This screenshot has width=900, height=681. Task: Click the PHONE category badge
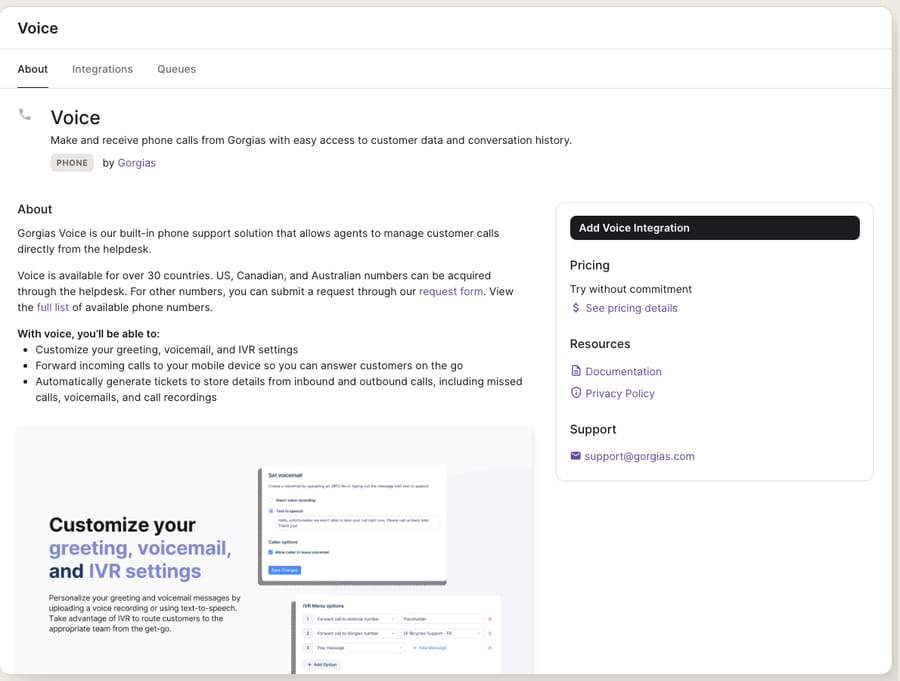pos(72,163)
